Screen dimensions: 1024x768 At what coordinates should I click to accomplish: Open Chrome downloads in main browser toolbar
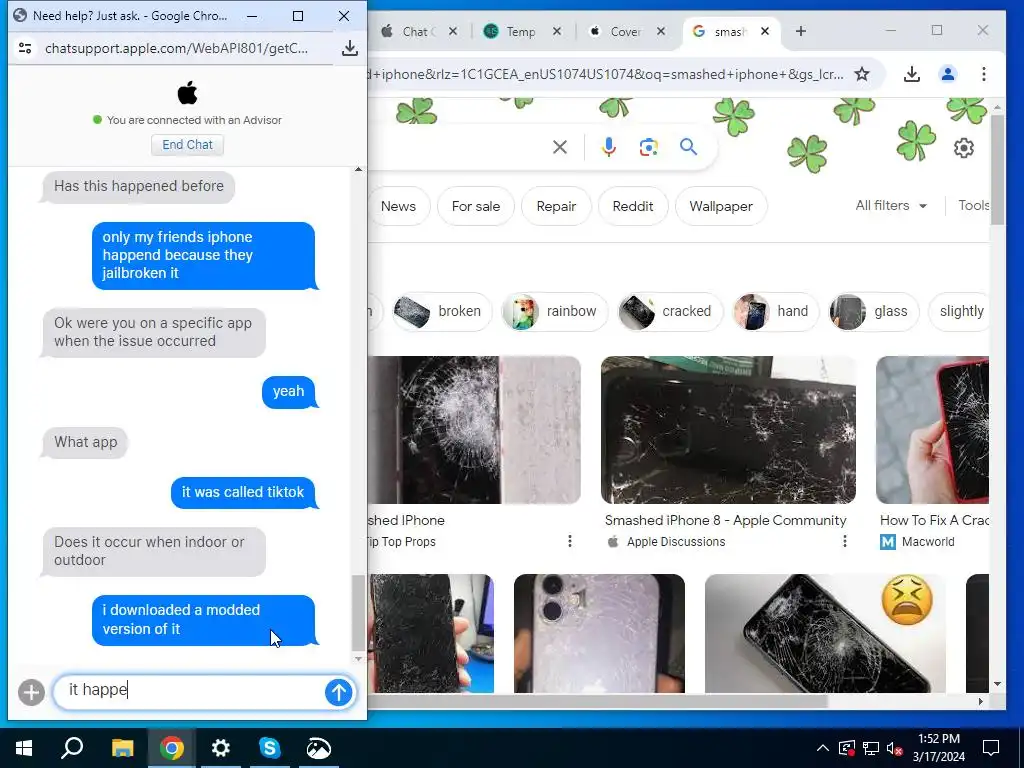pos(912,74)
